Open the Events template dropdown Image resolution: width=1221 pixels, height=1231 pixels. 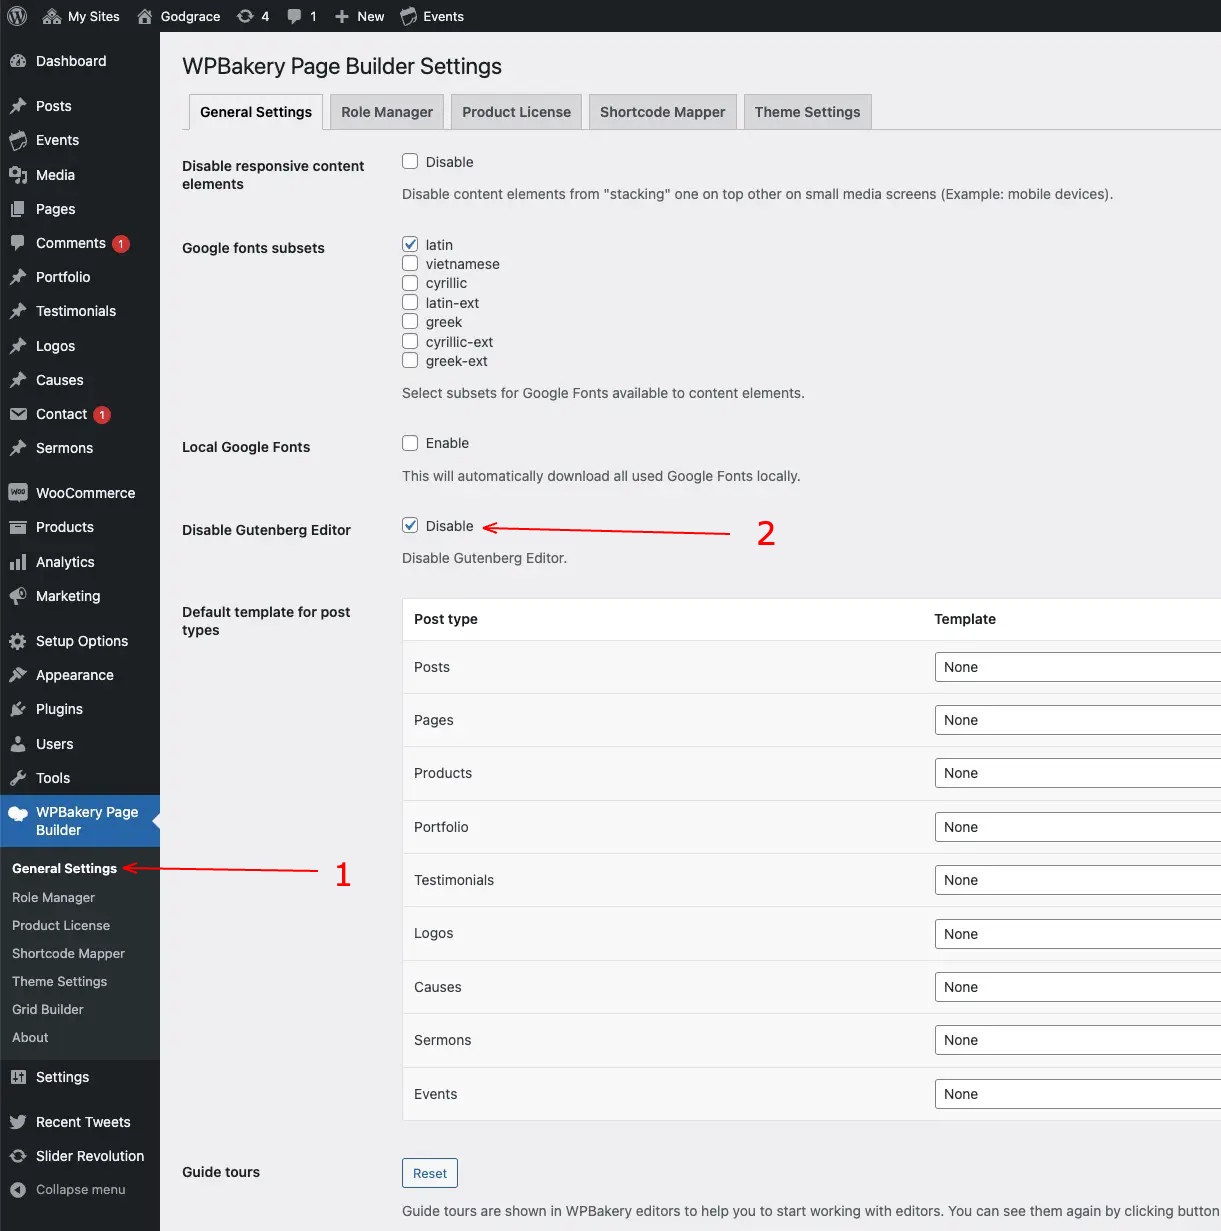(x=1078, y=1094)
